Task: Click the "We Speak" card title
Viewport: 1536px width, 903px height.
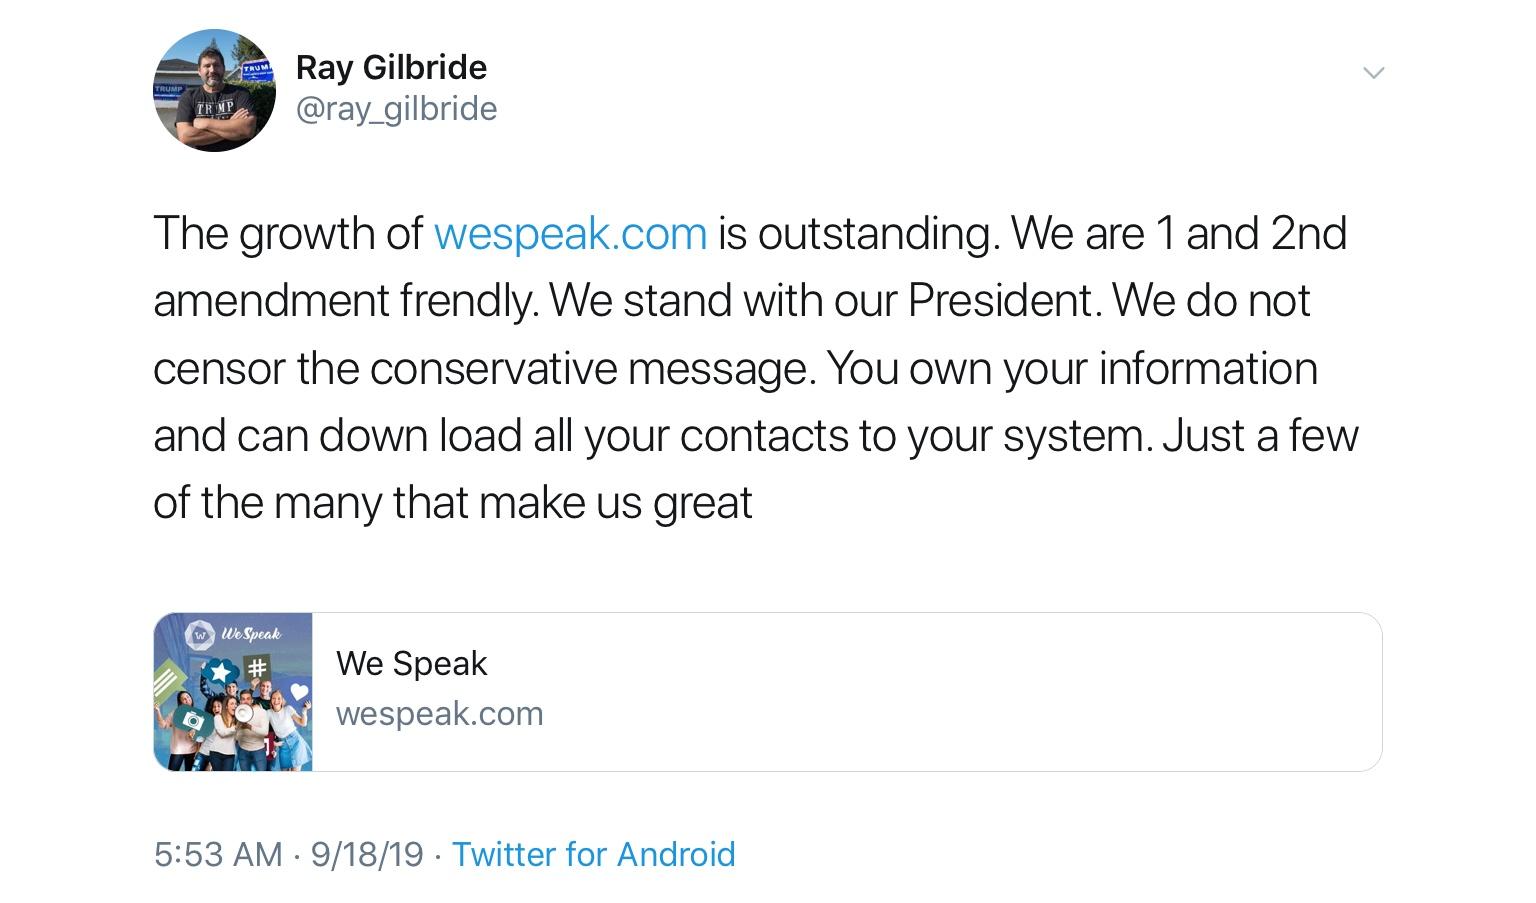Action: pos(411,663)
